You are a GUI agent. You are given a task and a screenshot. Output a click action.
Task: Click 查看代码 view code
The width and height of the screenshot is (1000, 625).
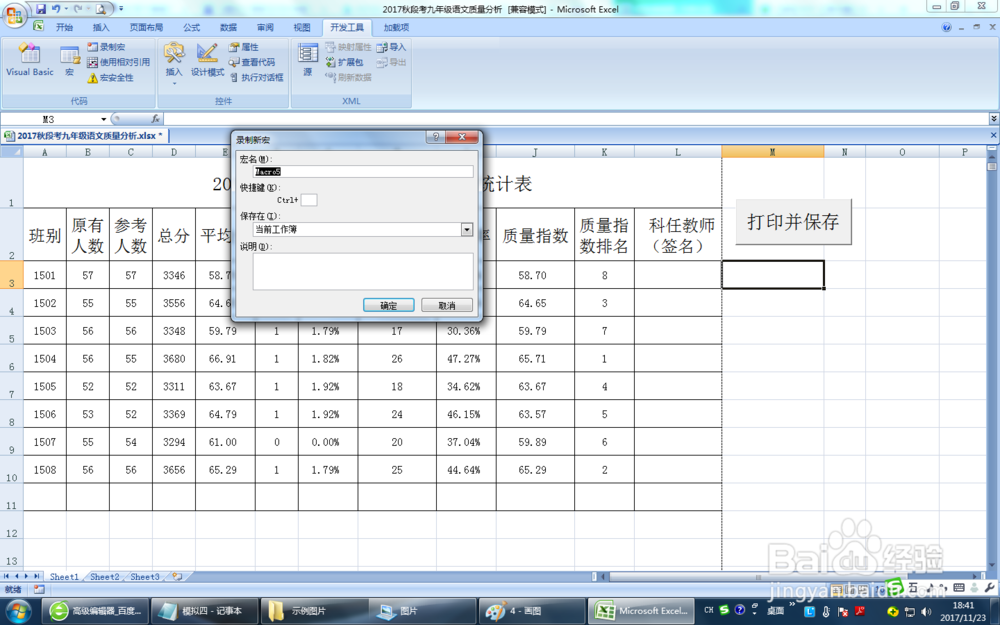252,62
